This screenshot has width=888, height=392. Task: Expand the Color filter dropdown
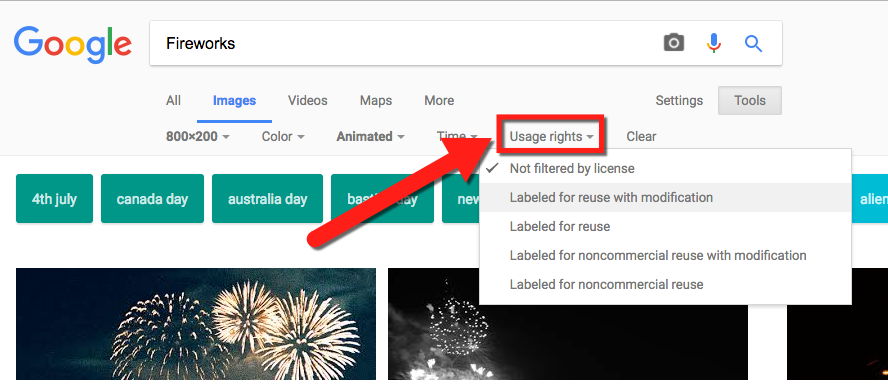(283, 137)
